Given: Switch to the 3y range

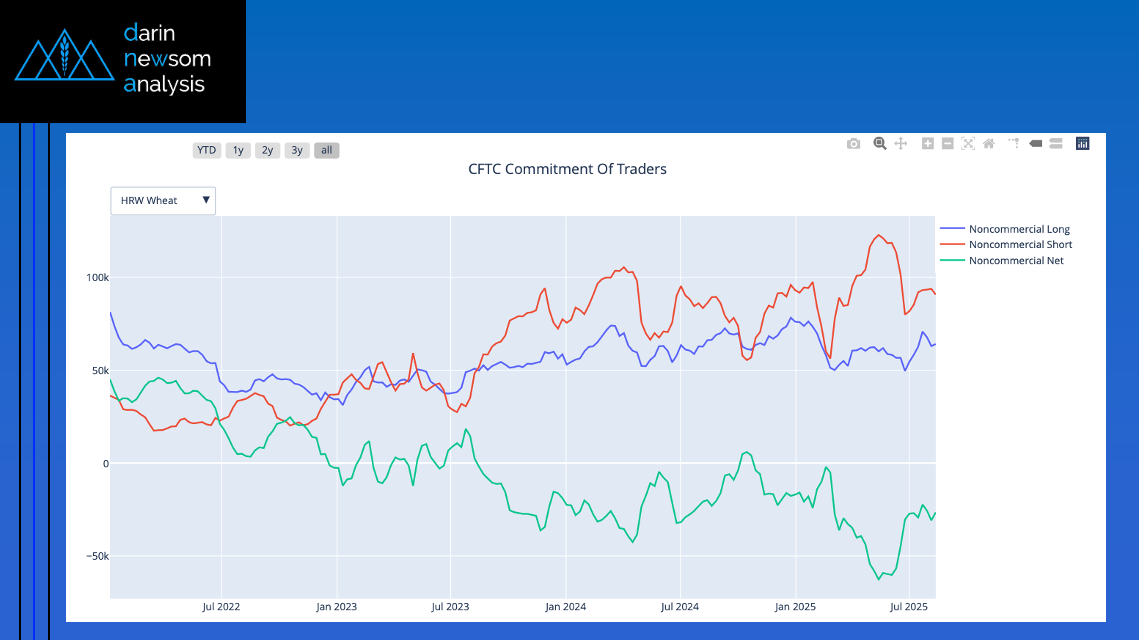Looking at the screenshot, I should point(296,151).
